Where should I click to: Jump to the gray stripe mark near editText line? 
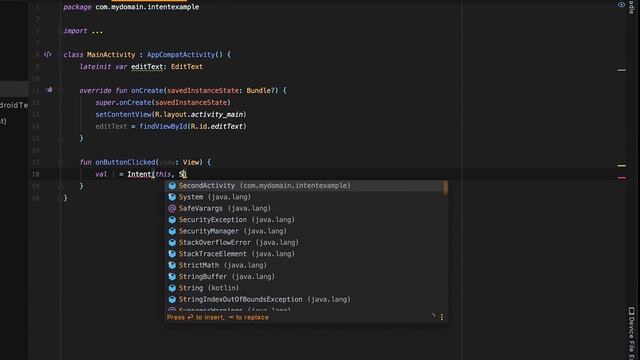click(621, 70)
